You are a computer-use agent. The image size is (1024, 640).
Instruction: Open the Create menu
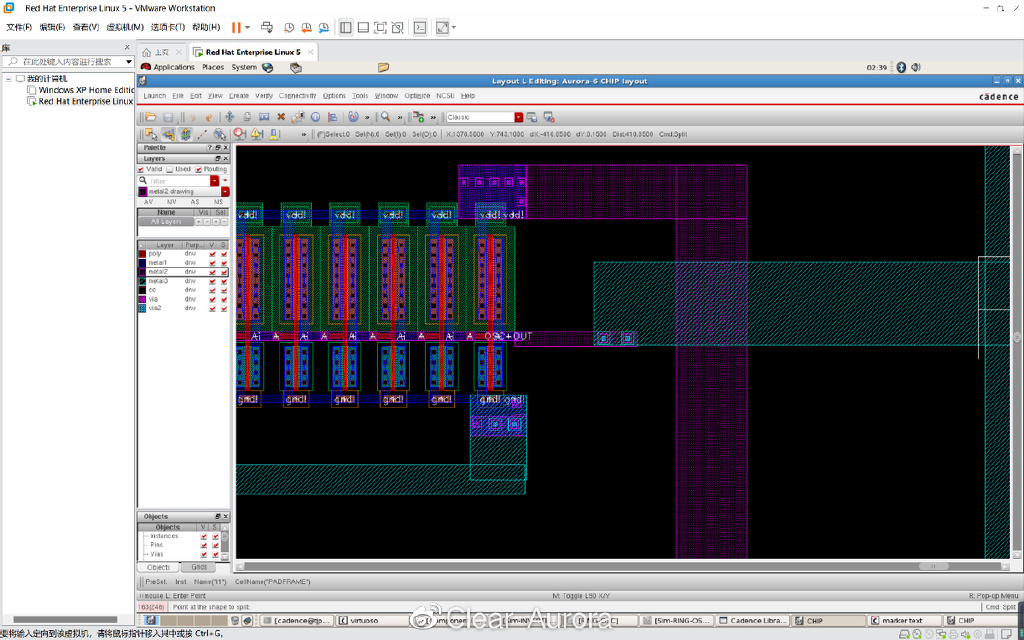(239, 95)
